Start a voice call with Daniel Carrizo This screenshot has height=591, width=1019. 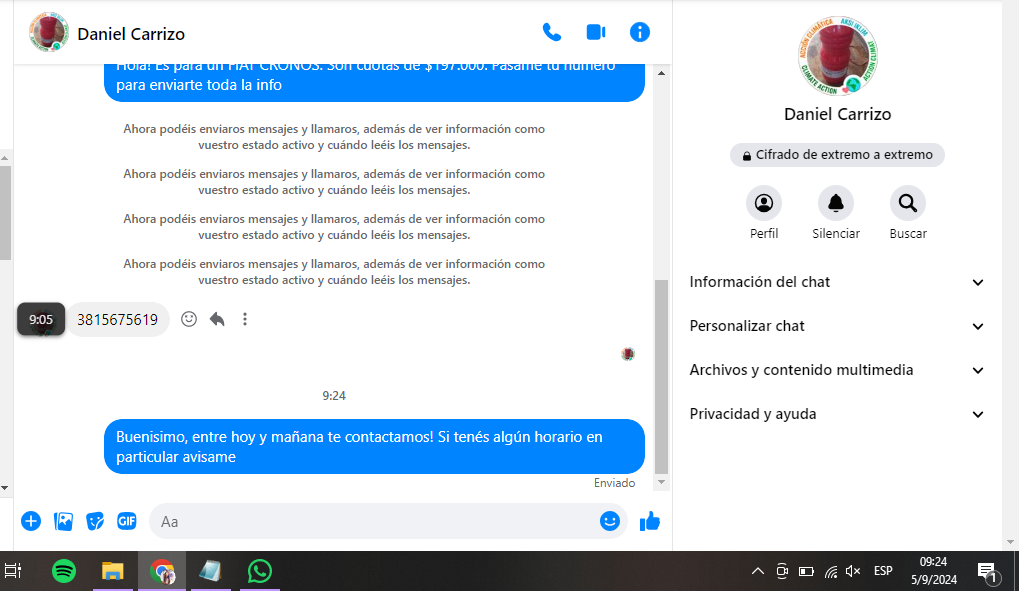coord(551,32)
